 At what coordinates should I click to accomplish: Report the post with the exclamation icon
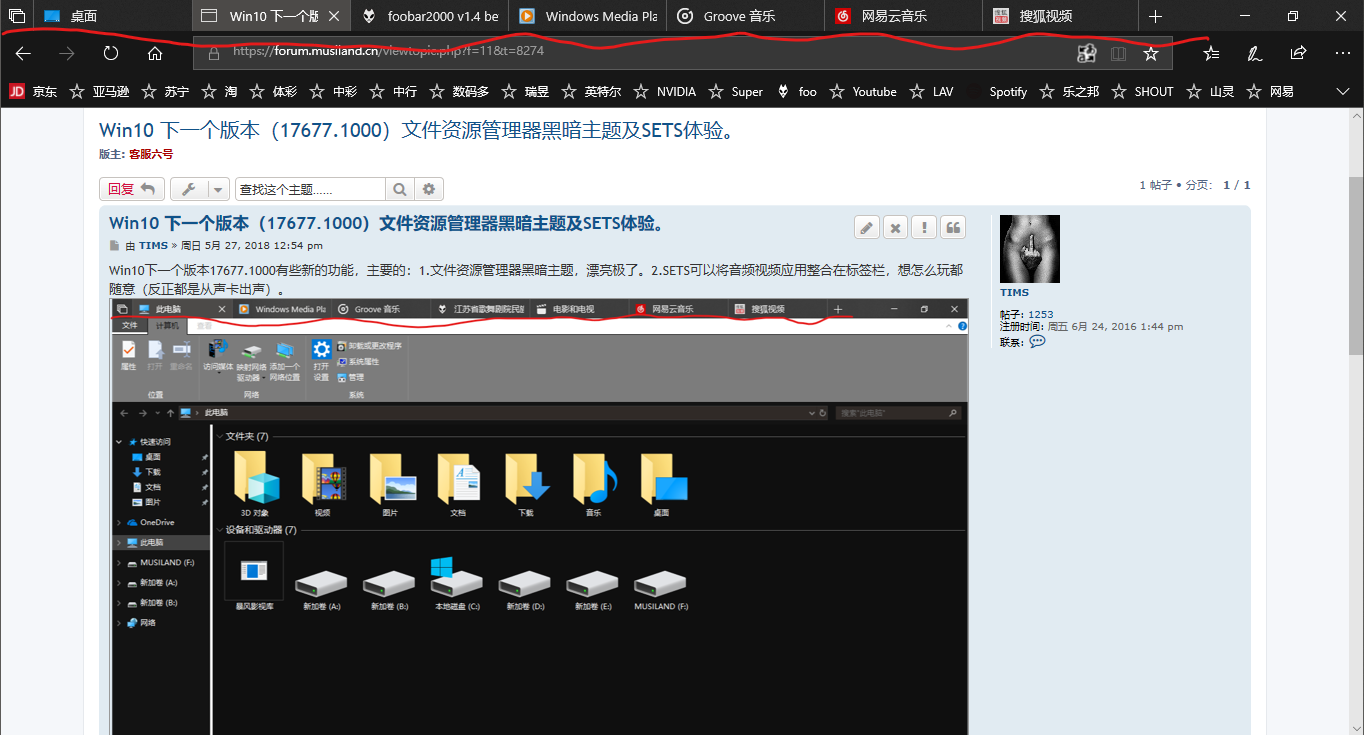[x=925, y=227]
